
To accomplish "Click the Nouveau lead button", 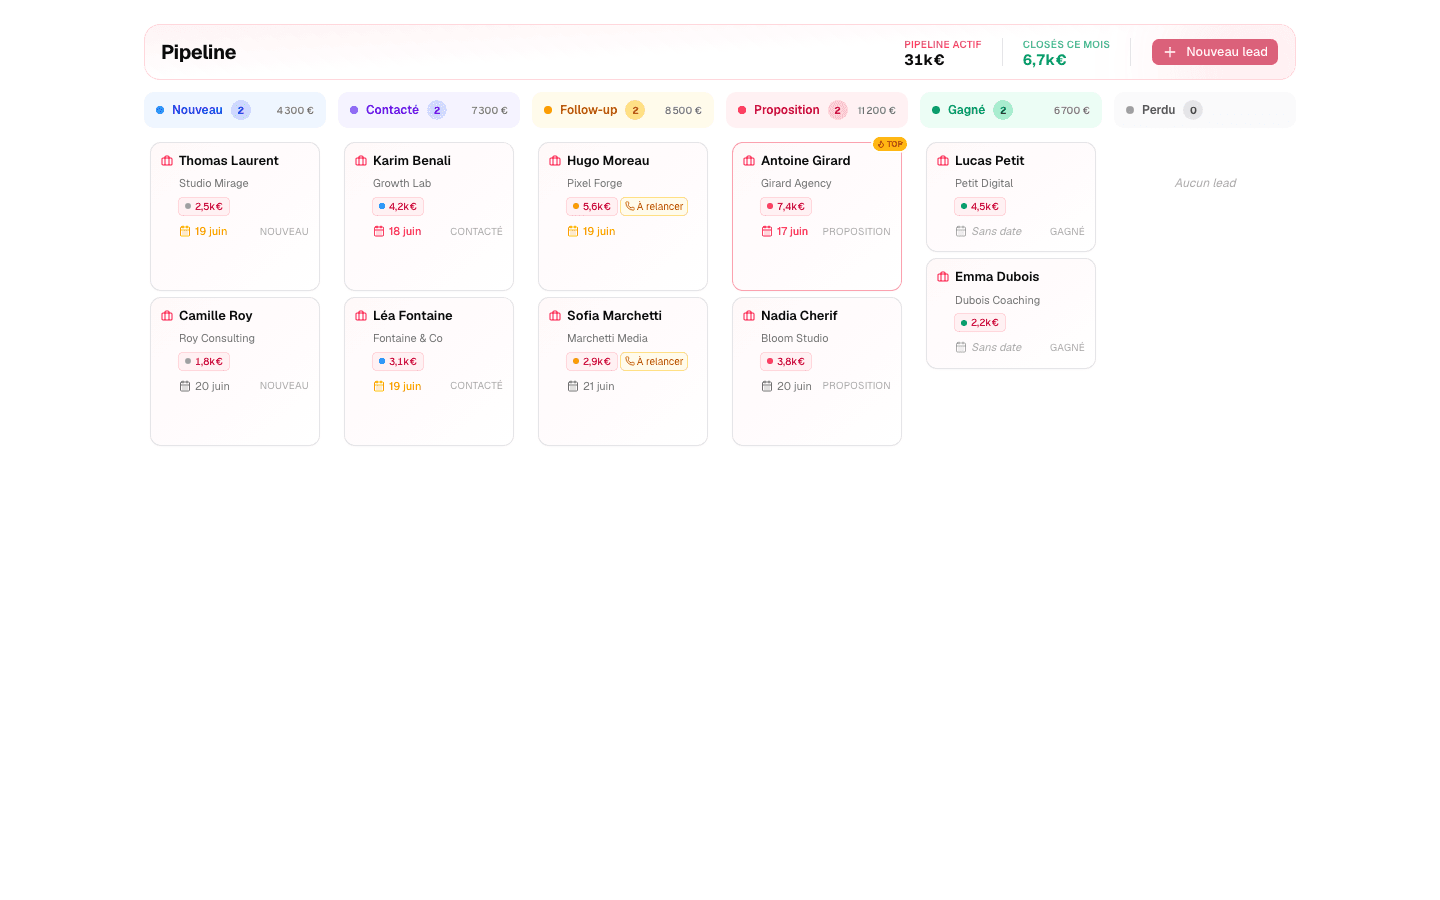I will 1215,52.
